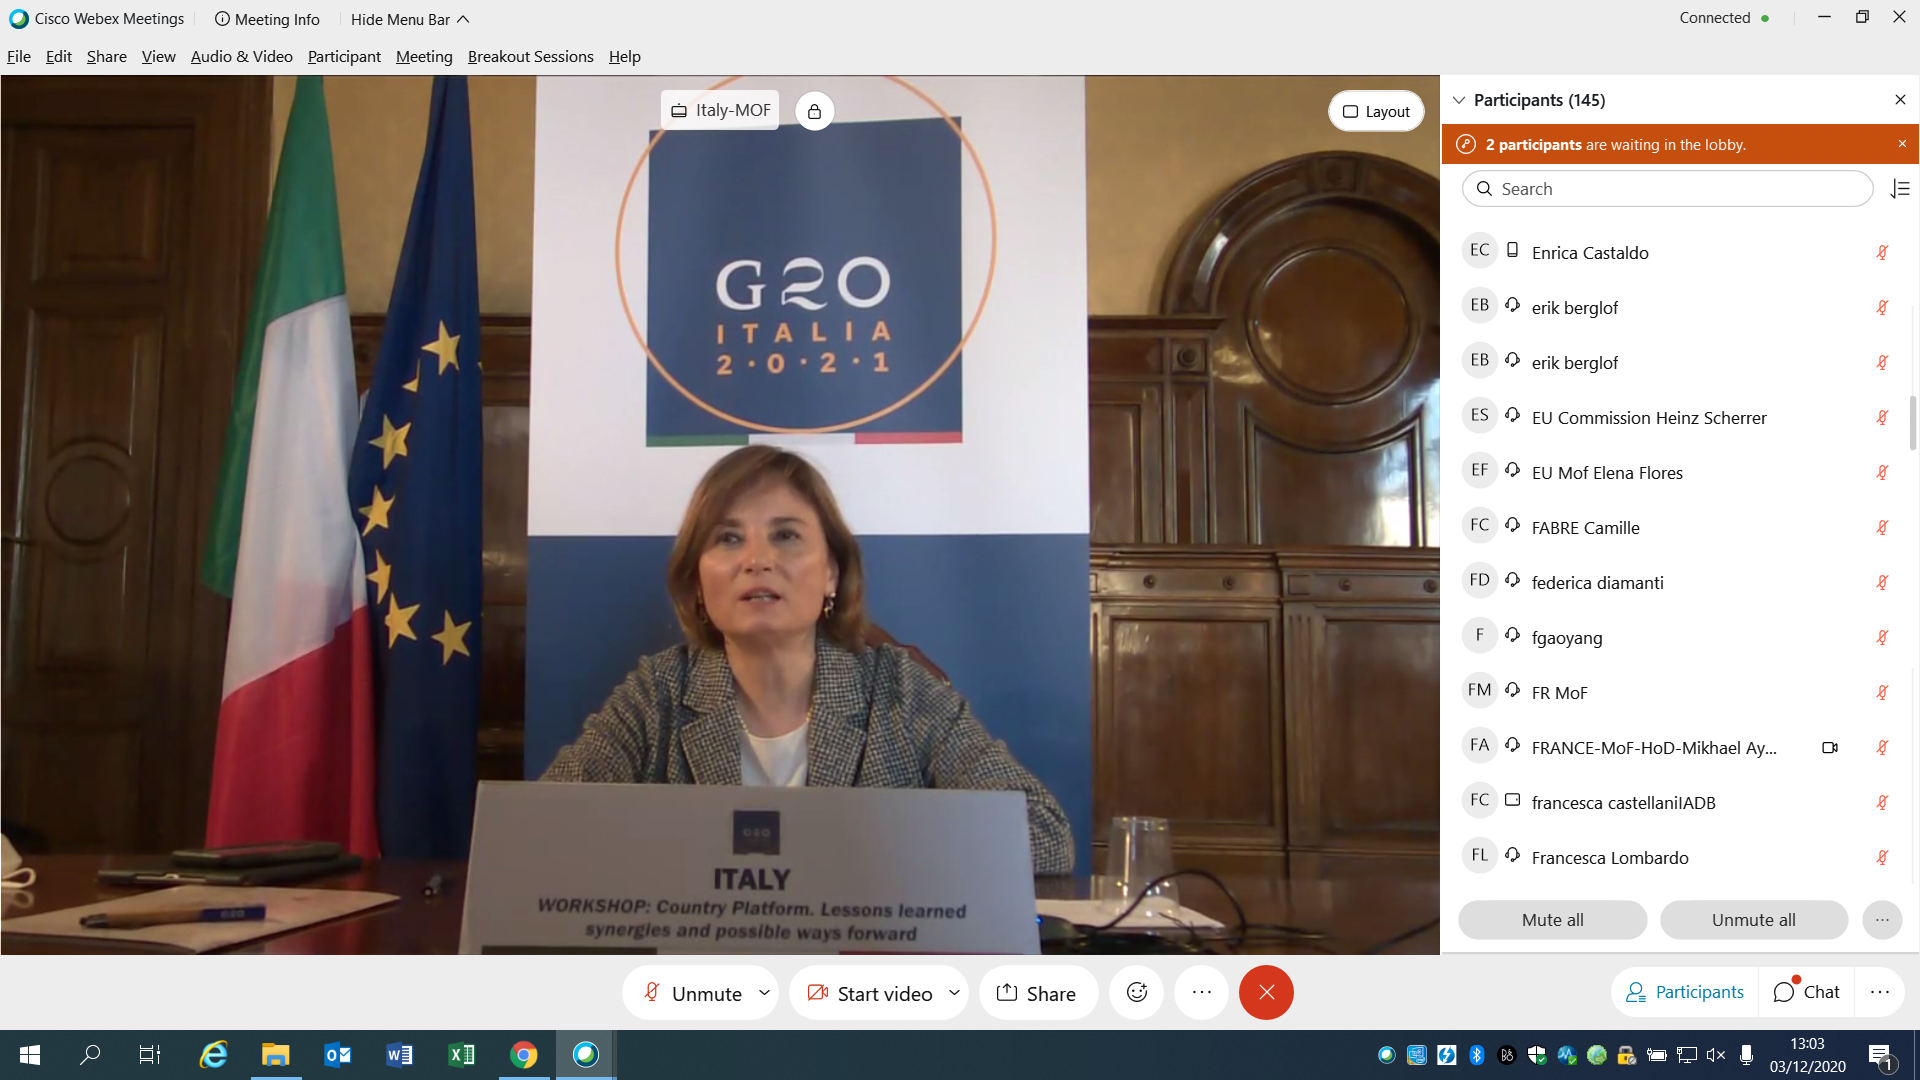Expand the video options arrow beside Start video
Image resolution: width=1920 pixels, height=1080 pixels.
(955, 992)
